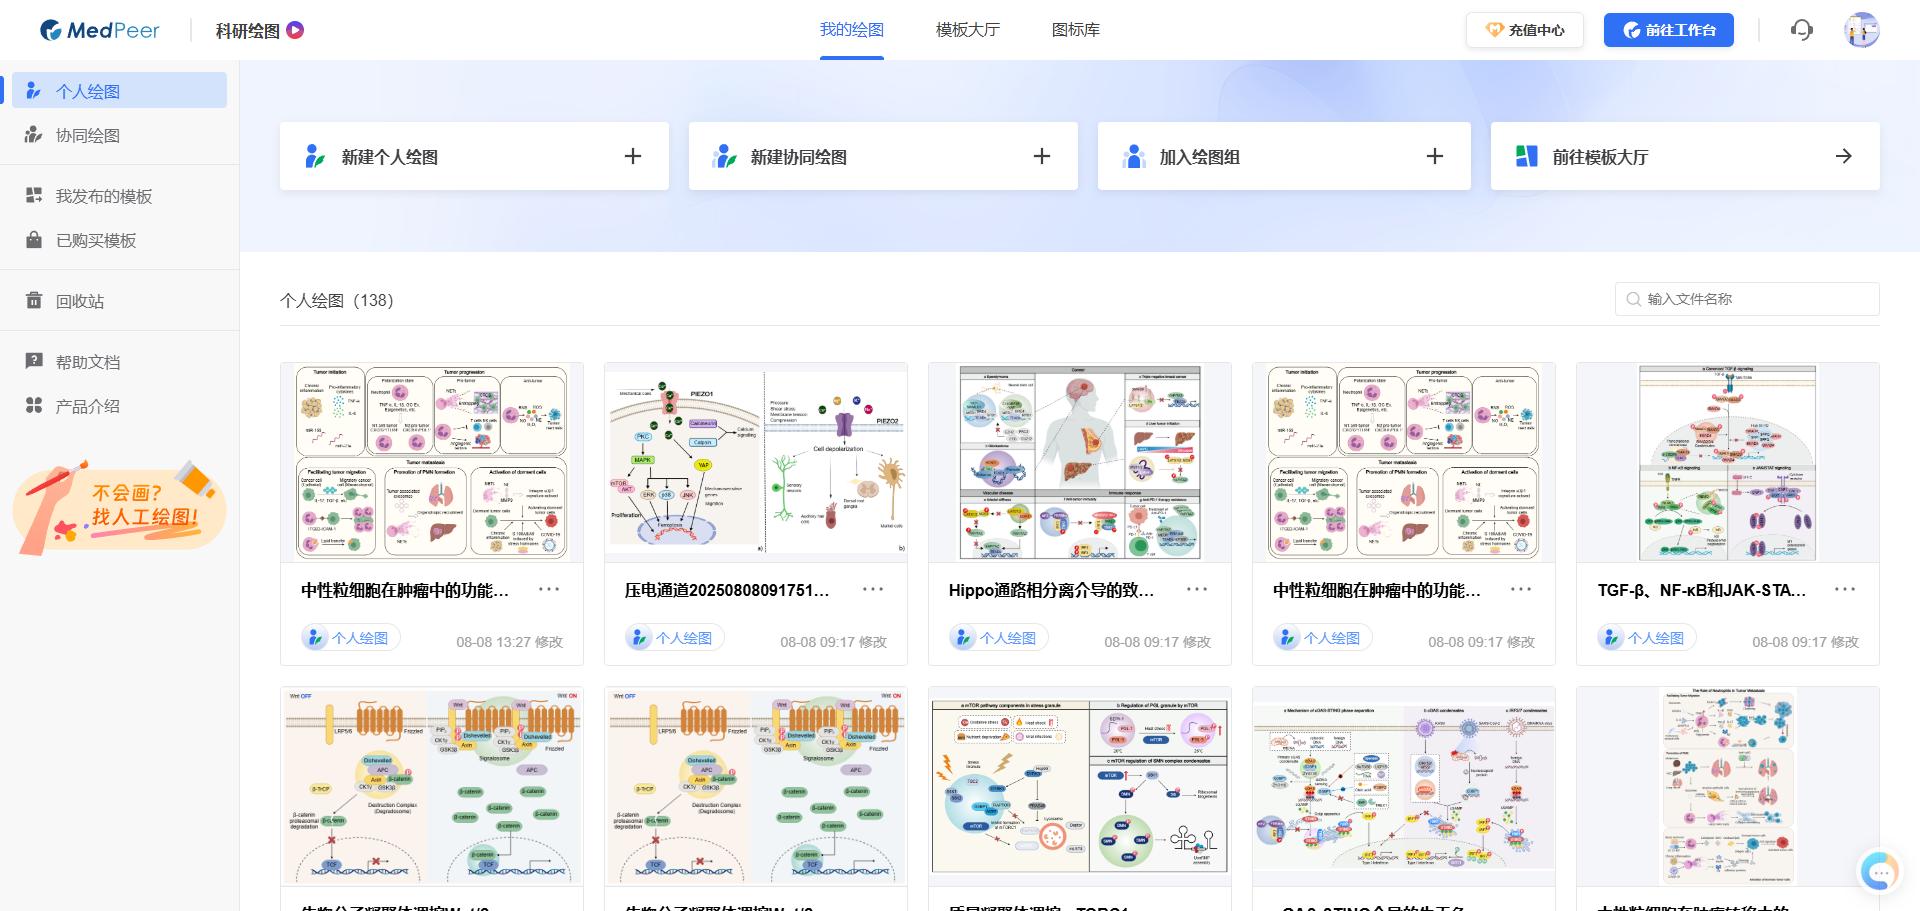Open the notification bell icon
The image size is (1920, 911).
coord(1802,30)
